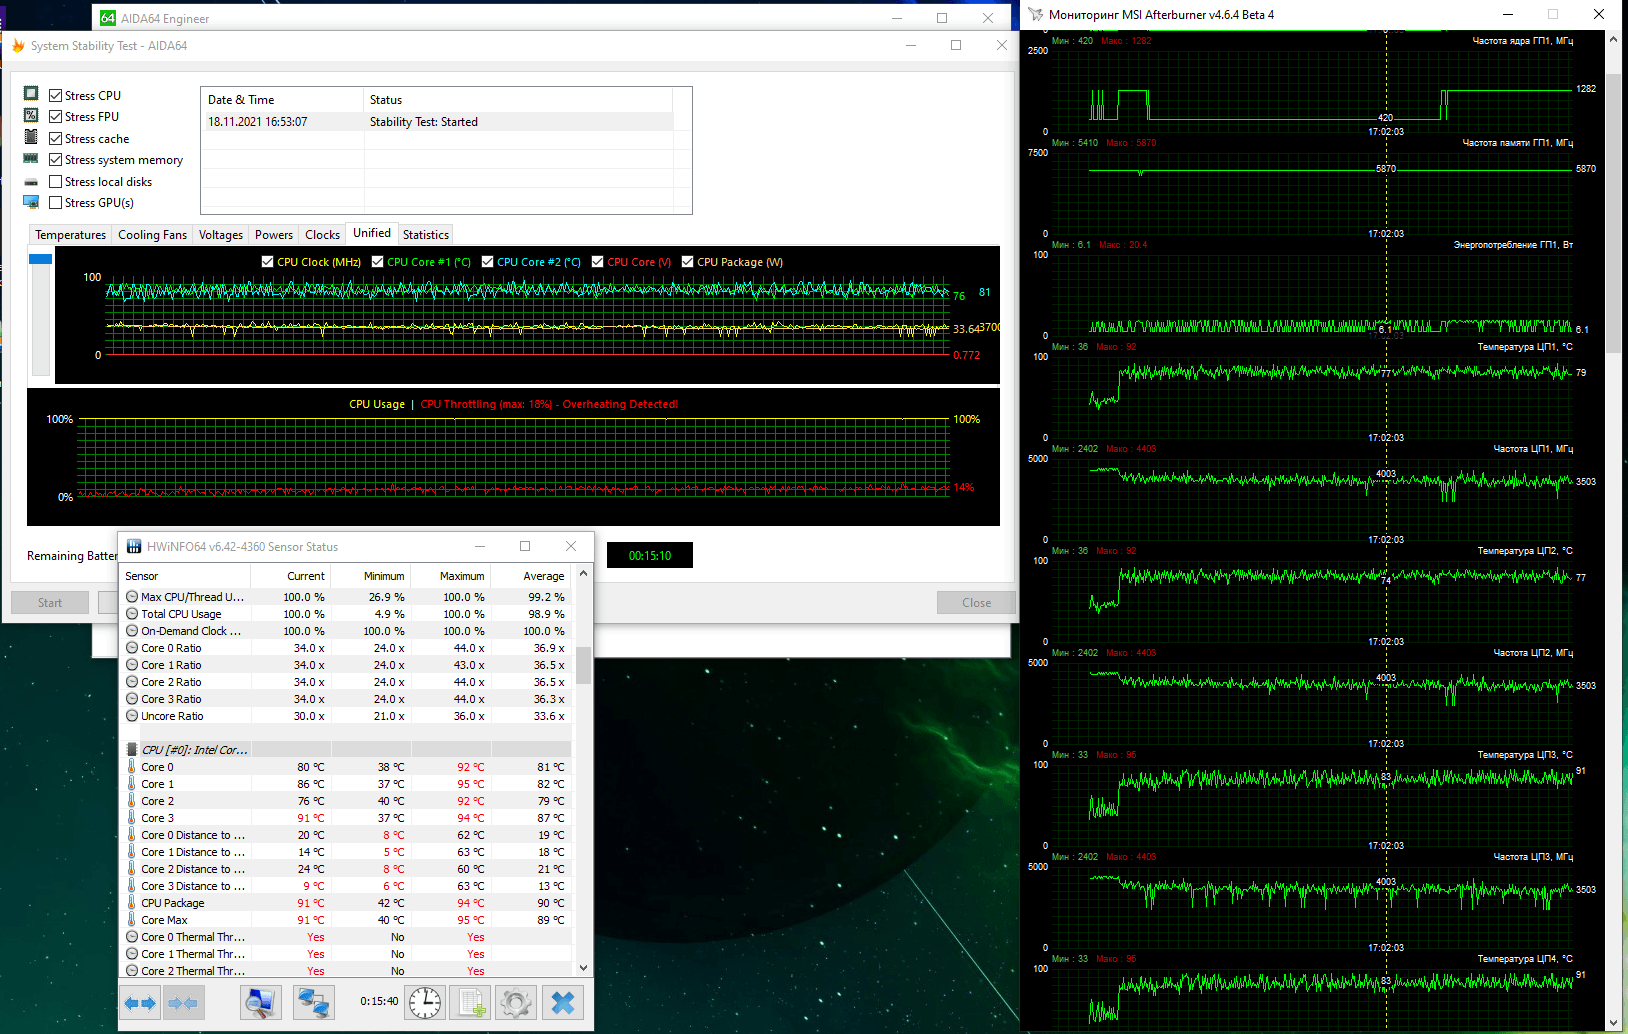Enable Stress local disks checkbox
Screen dimensions: 1628x1034
pyautogui.click(x=56, y=182)
